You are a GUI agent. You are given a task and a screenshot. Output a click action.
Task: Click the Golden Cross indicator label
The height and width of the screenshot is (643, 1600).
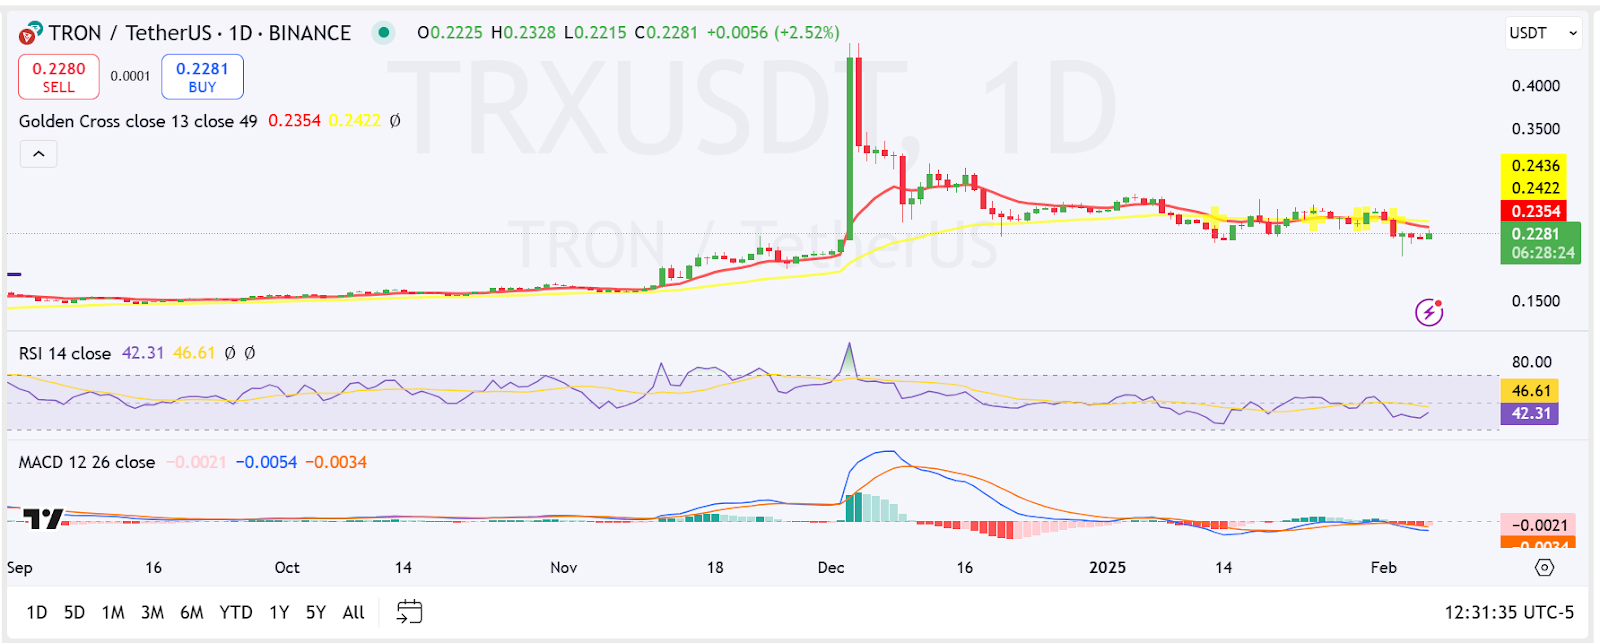click(x=138, y=121)
